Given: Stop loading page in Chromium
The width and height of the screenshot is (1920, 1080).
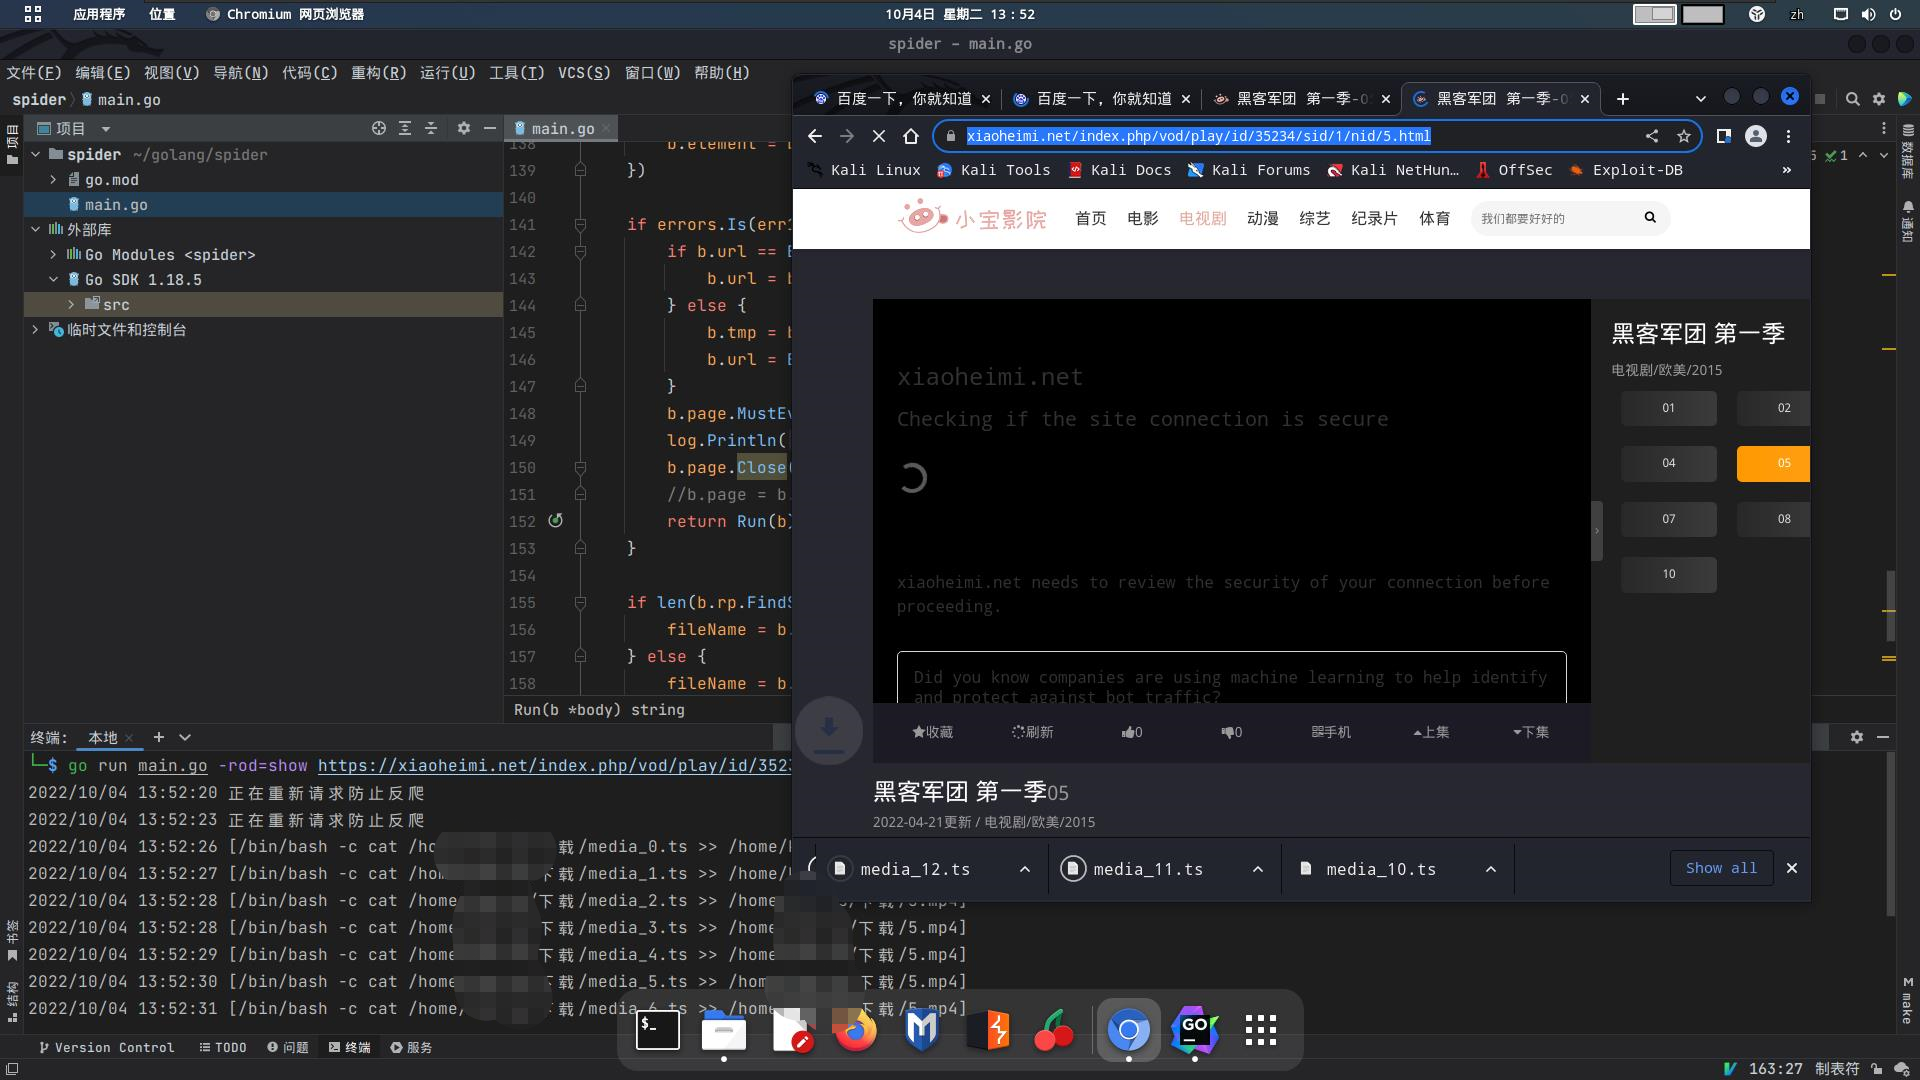Looking at the screenshot, I should [878, 136].
